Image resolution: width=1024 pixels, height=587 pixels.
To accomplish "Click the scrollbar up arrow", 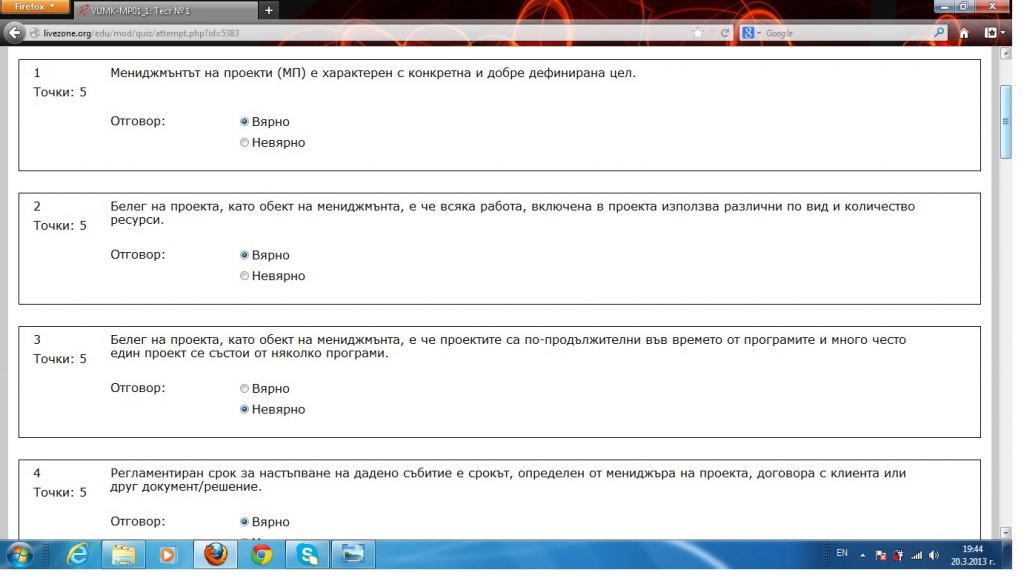I will point(1005,54).
